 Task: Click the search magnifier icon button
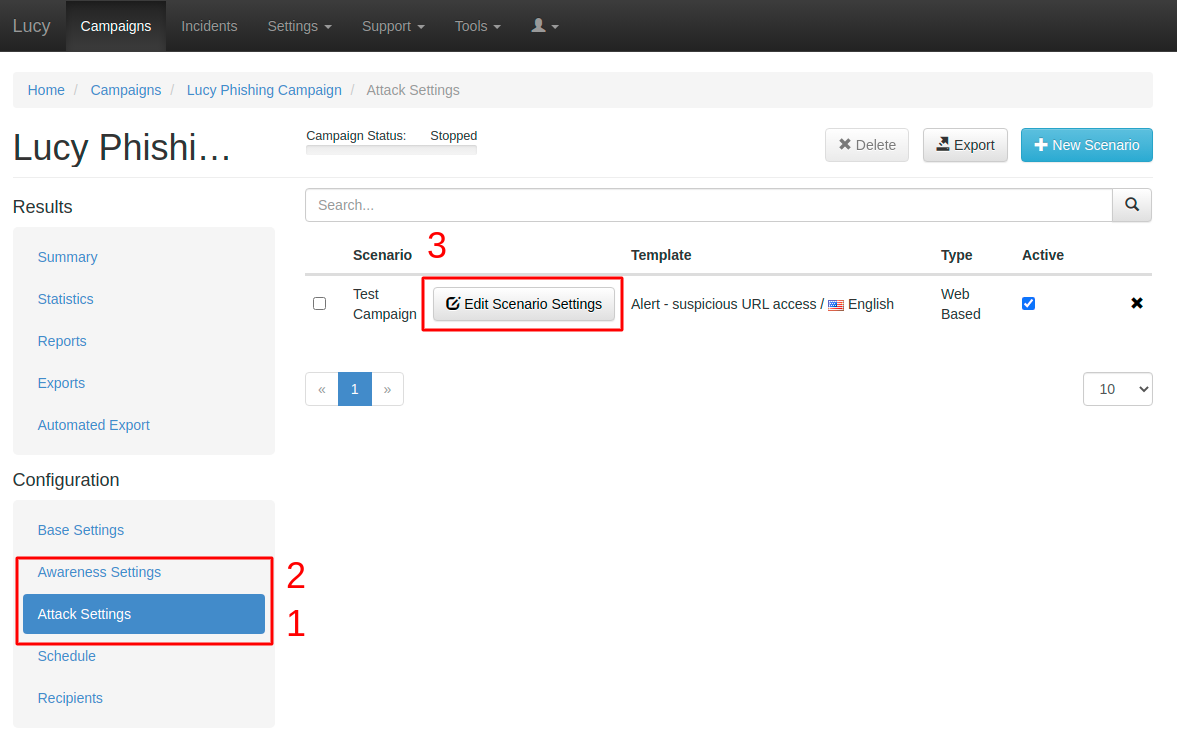1132,205
